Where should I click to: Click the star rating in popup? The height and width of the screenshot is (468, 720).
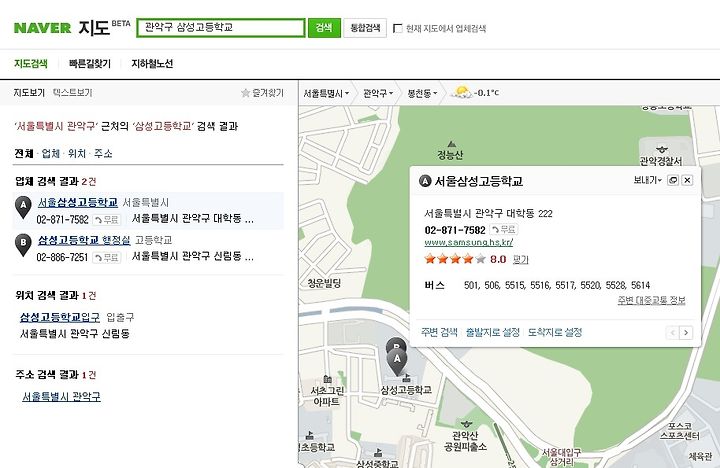click(455, 259)
